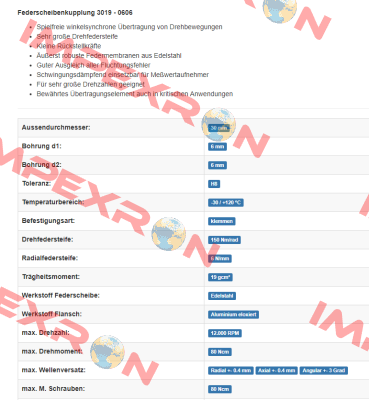The height and width of the screenshot is (400, 369).
Task: Click the 150 Nm/rad Drehfedersteife badge
Action: [x=224, y=240]
